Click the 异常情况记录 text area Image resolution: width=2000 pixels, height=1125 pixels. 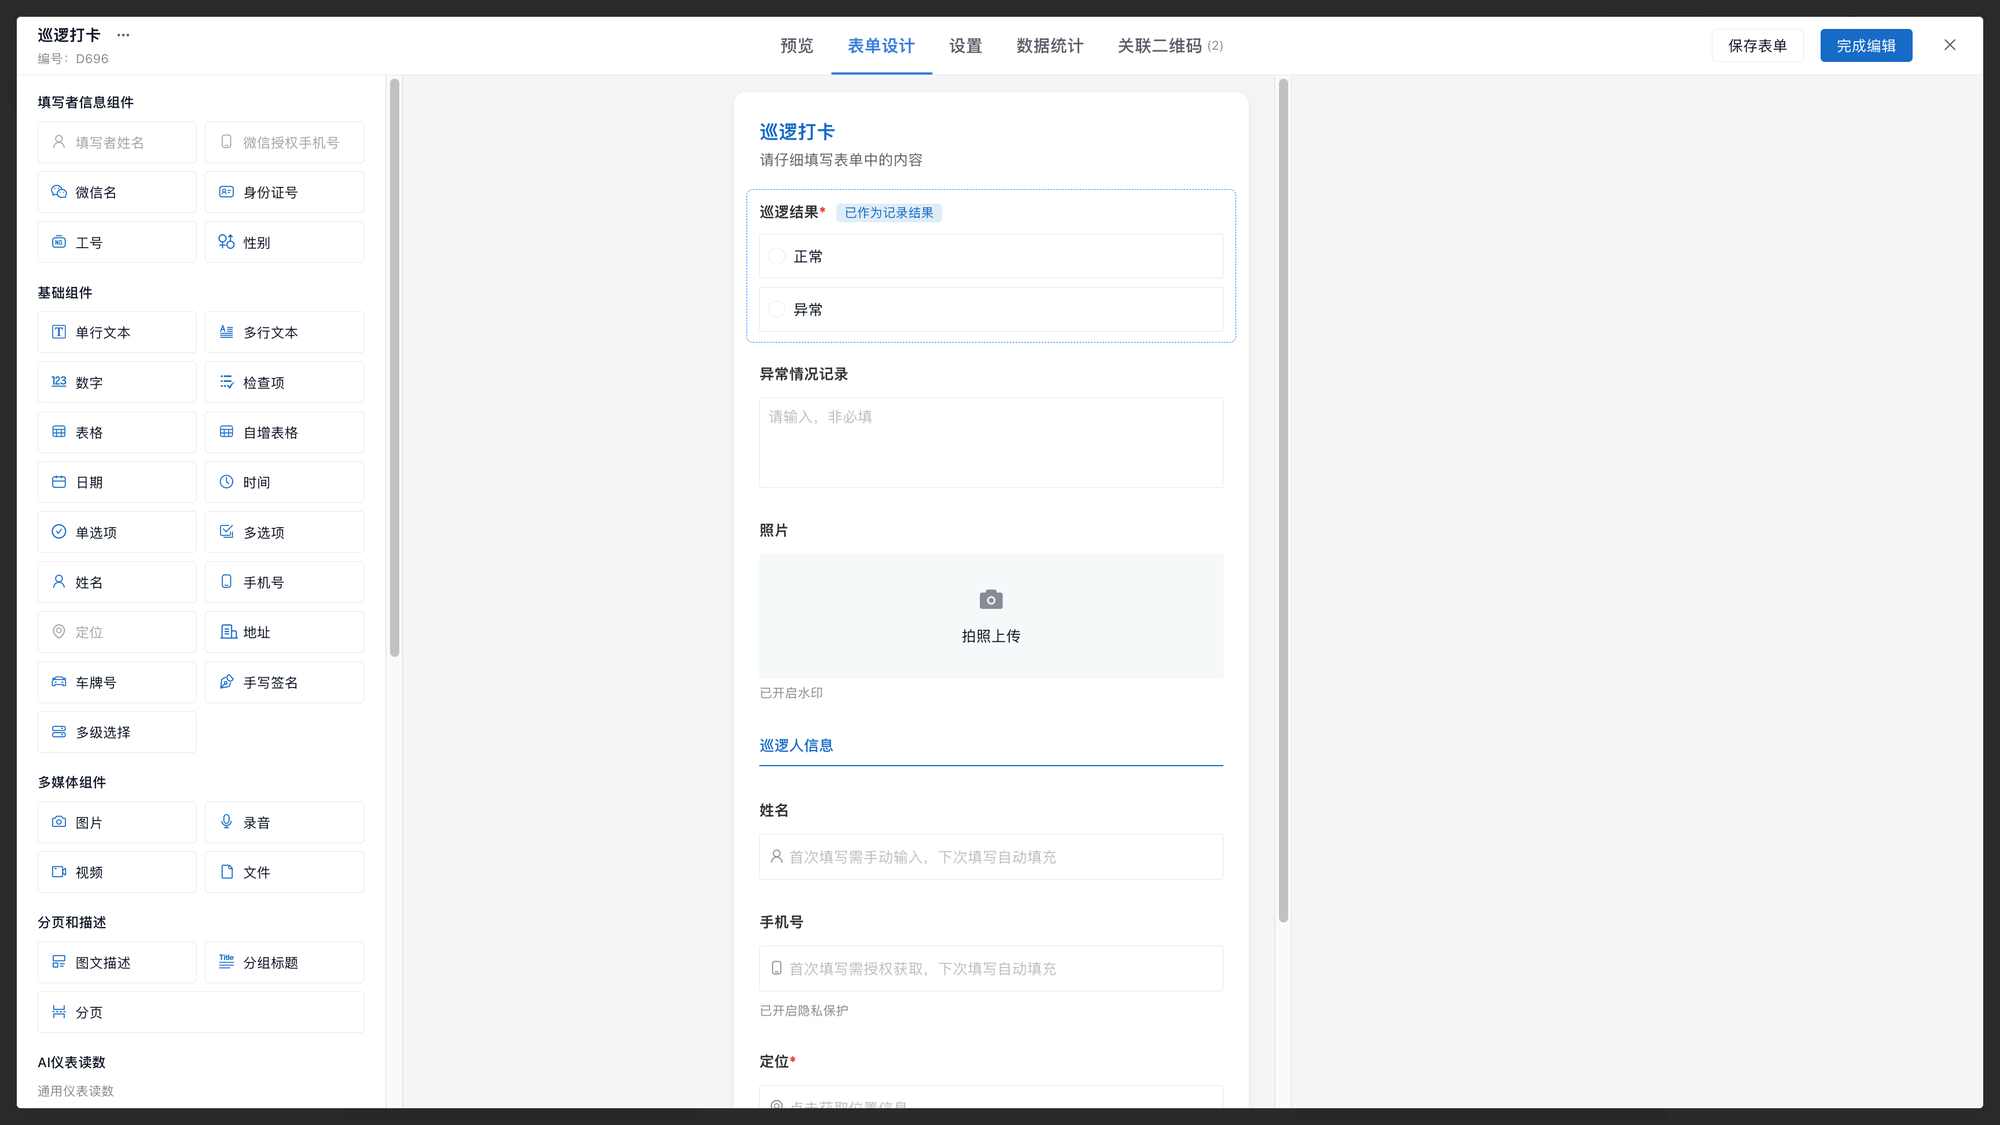coord(991,443)
